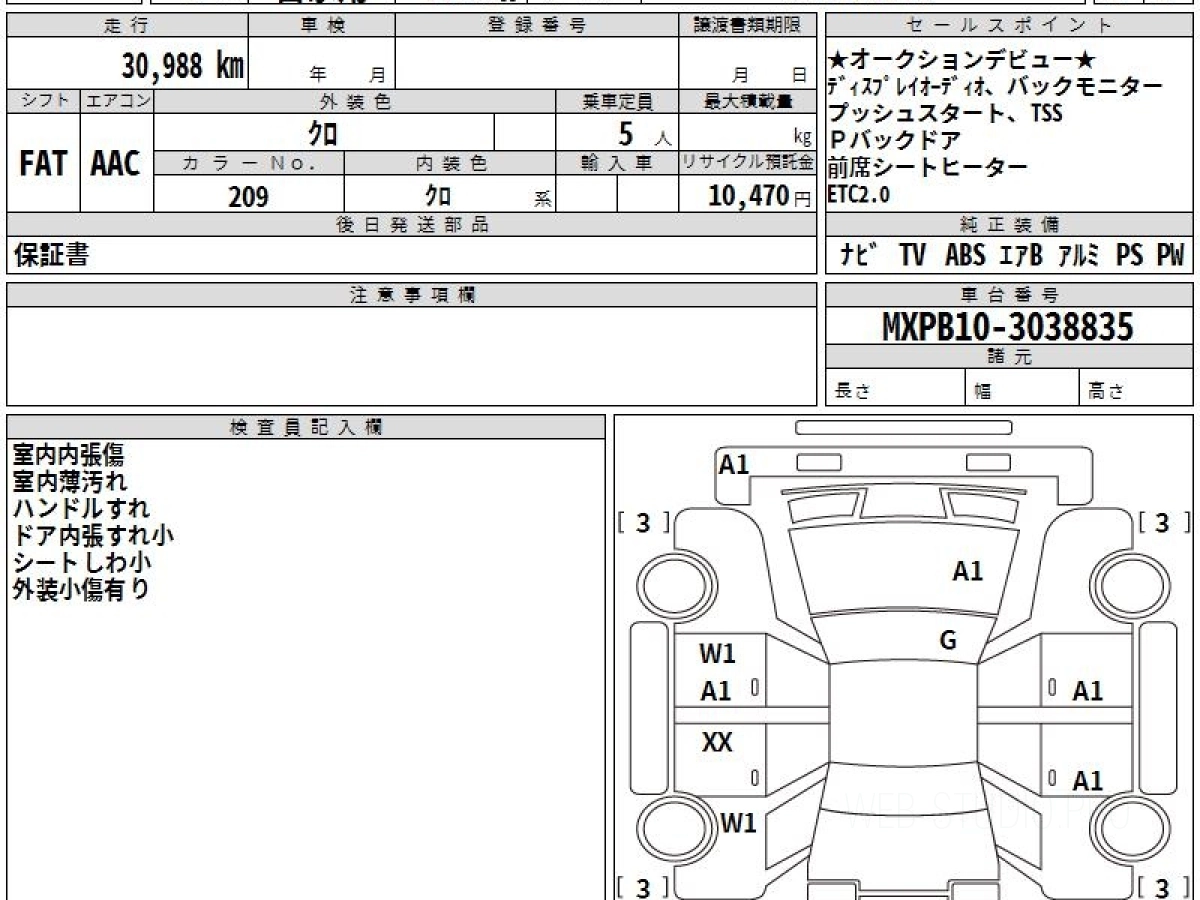This screenshot has width=1200, height=900.
Task: Click the カラーNo. header
Action: pyautogui.click(x=249, y=164)
